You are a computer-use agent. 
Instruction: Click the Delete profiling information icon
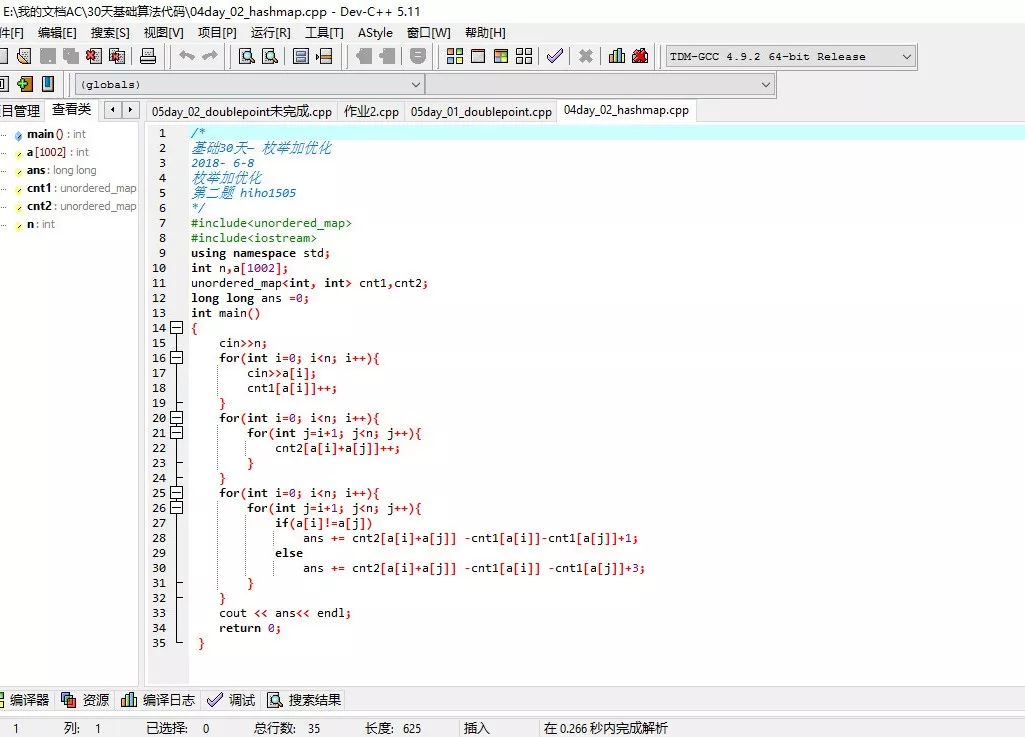click(640, 56)
